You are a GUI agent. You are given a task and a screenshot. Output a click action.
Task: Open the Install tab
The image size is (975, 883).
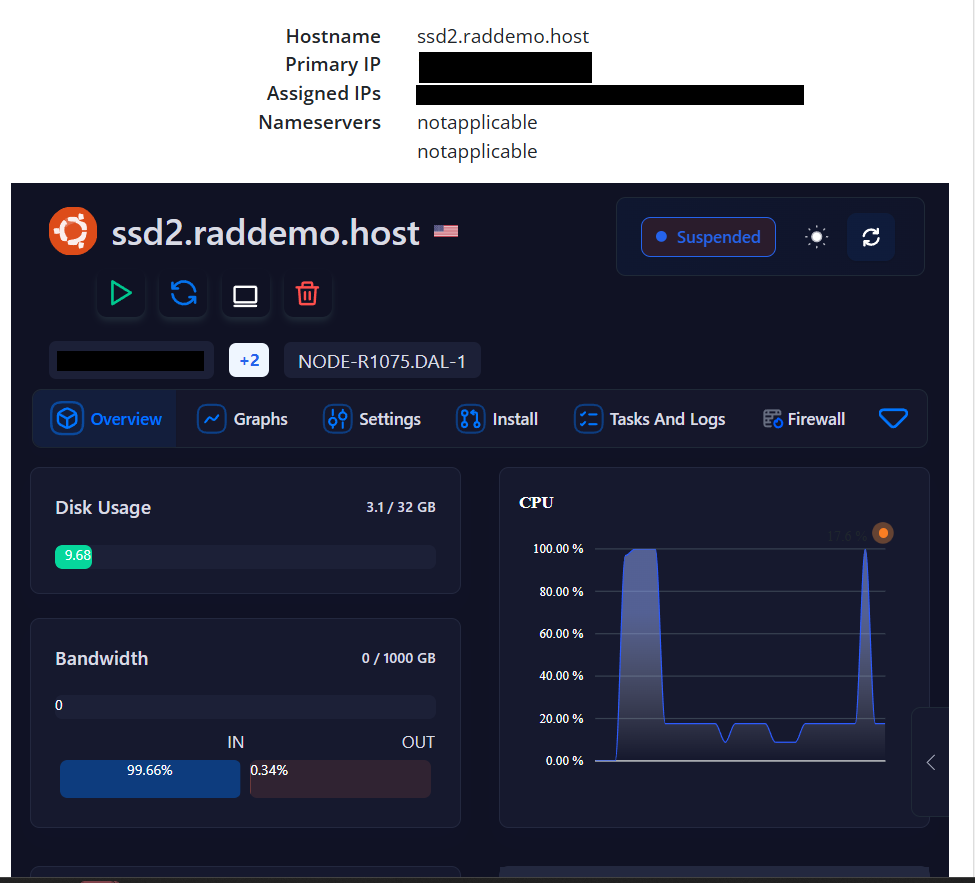coord(497,419)
